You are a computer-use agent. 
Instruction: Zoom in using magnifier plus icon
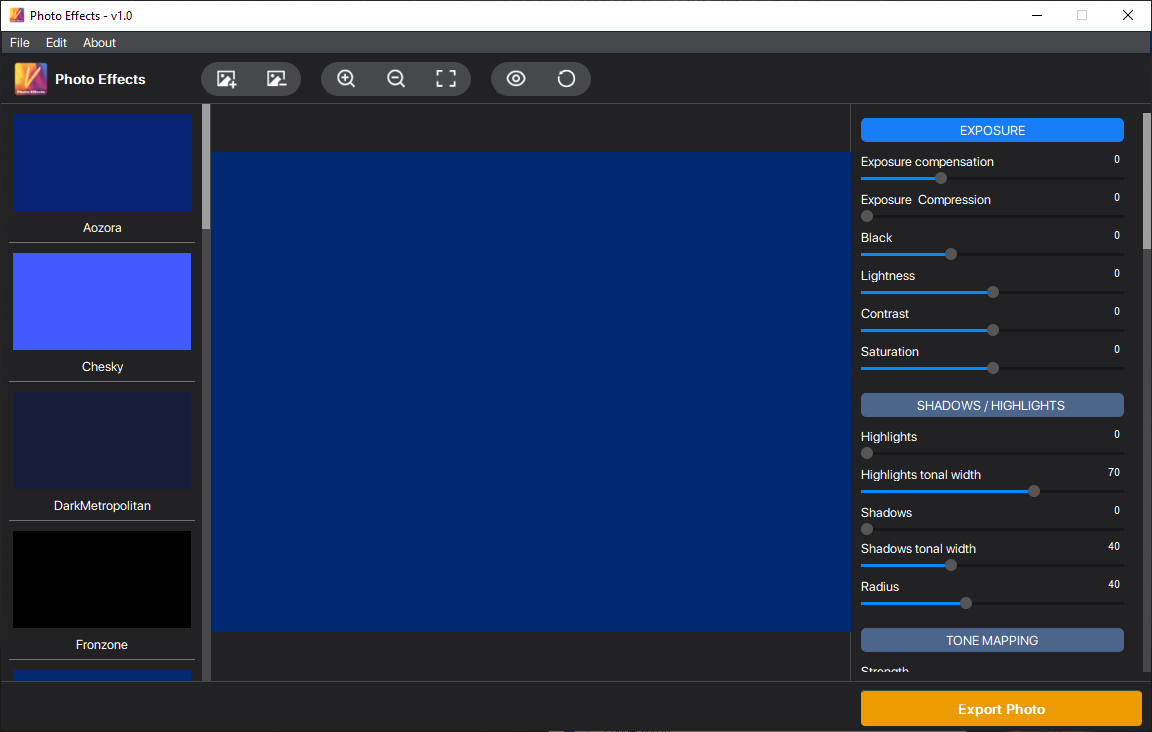click(x=346, y=79)
